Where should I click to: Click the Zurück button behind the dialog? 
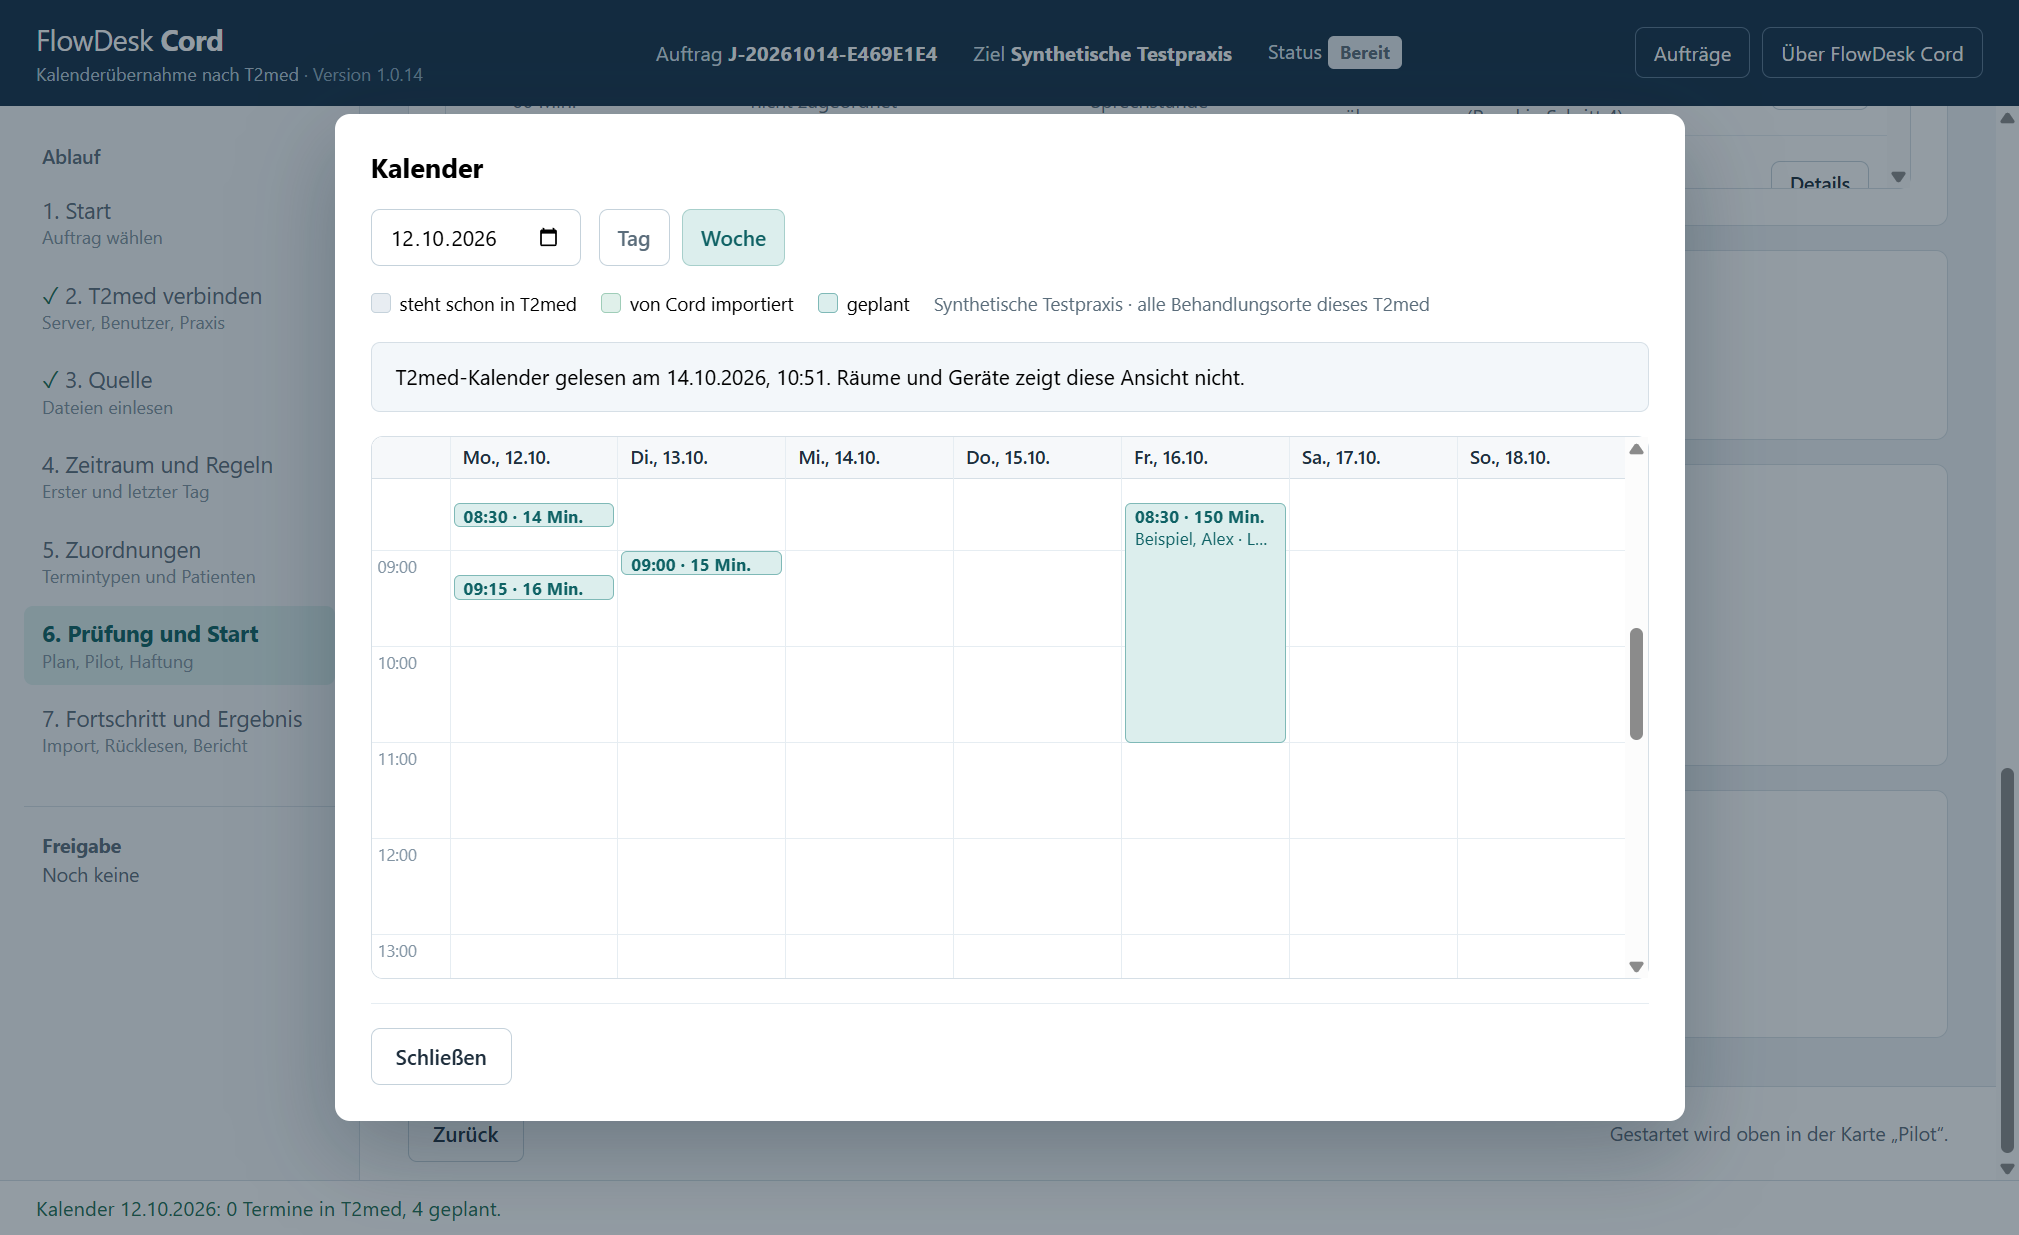coord(465,1140)
